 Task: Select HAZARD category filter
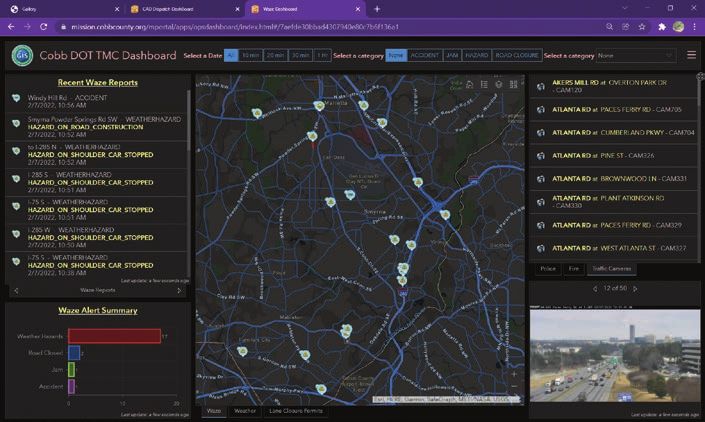coord(477,55)
